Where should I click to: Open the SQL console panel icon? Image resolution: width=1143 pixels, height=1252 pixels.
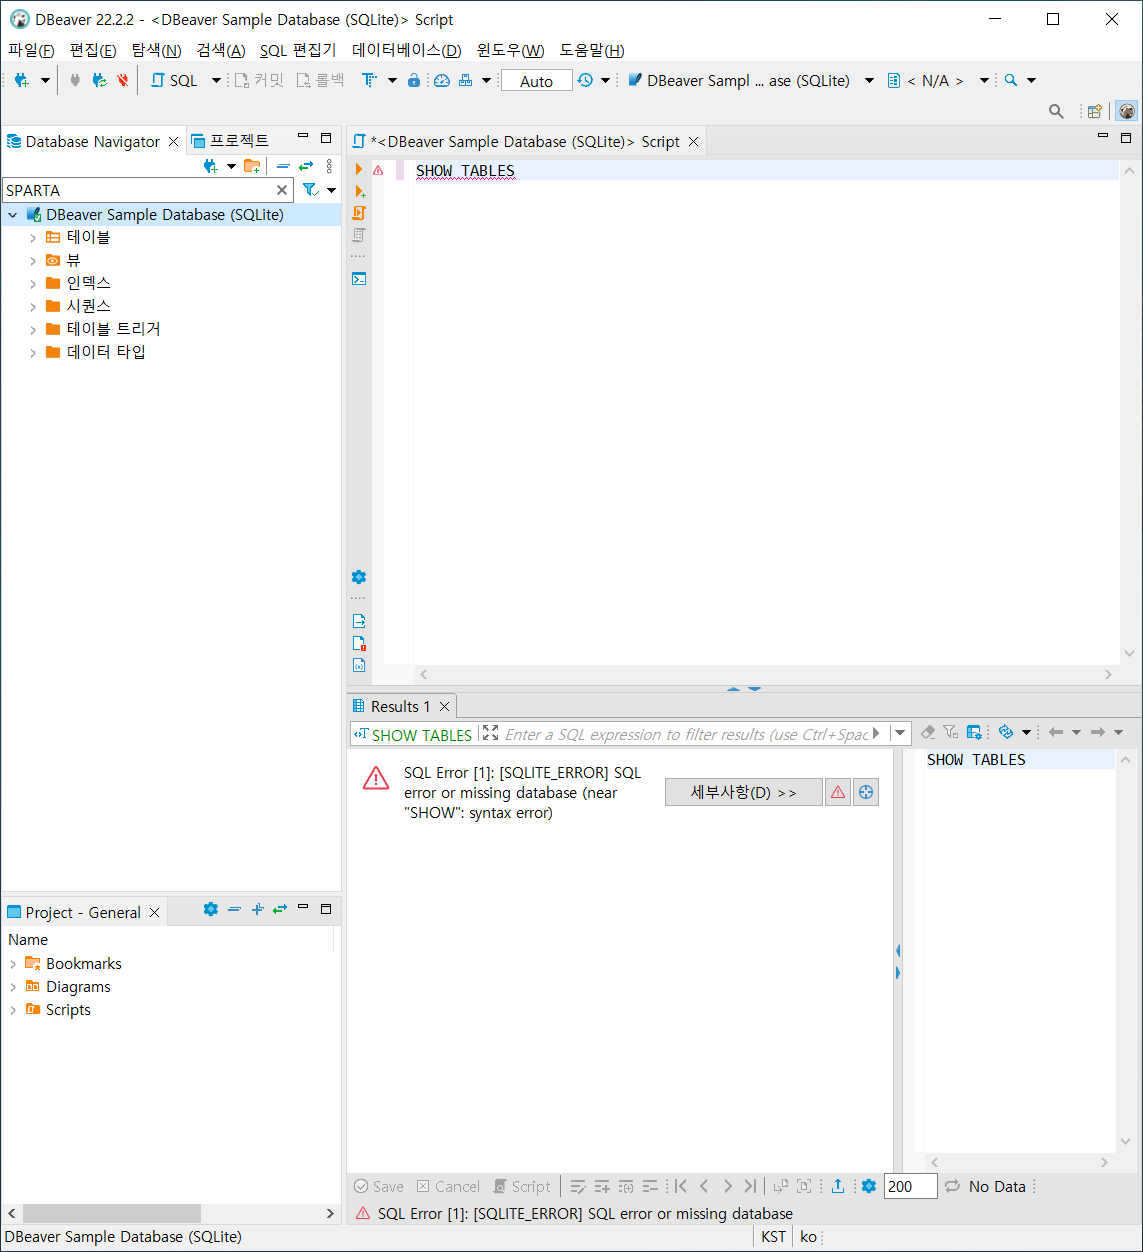tap(359, 279)
